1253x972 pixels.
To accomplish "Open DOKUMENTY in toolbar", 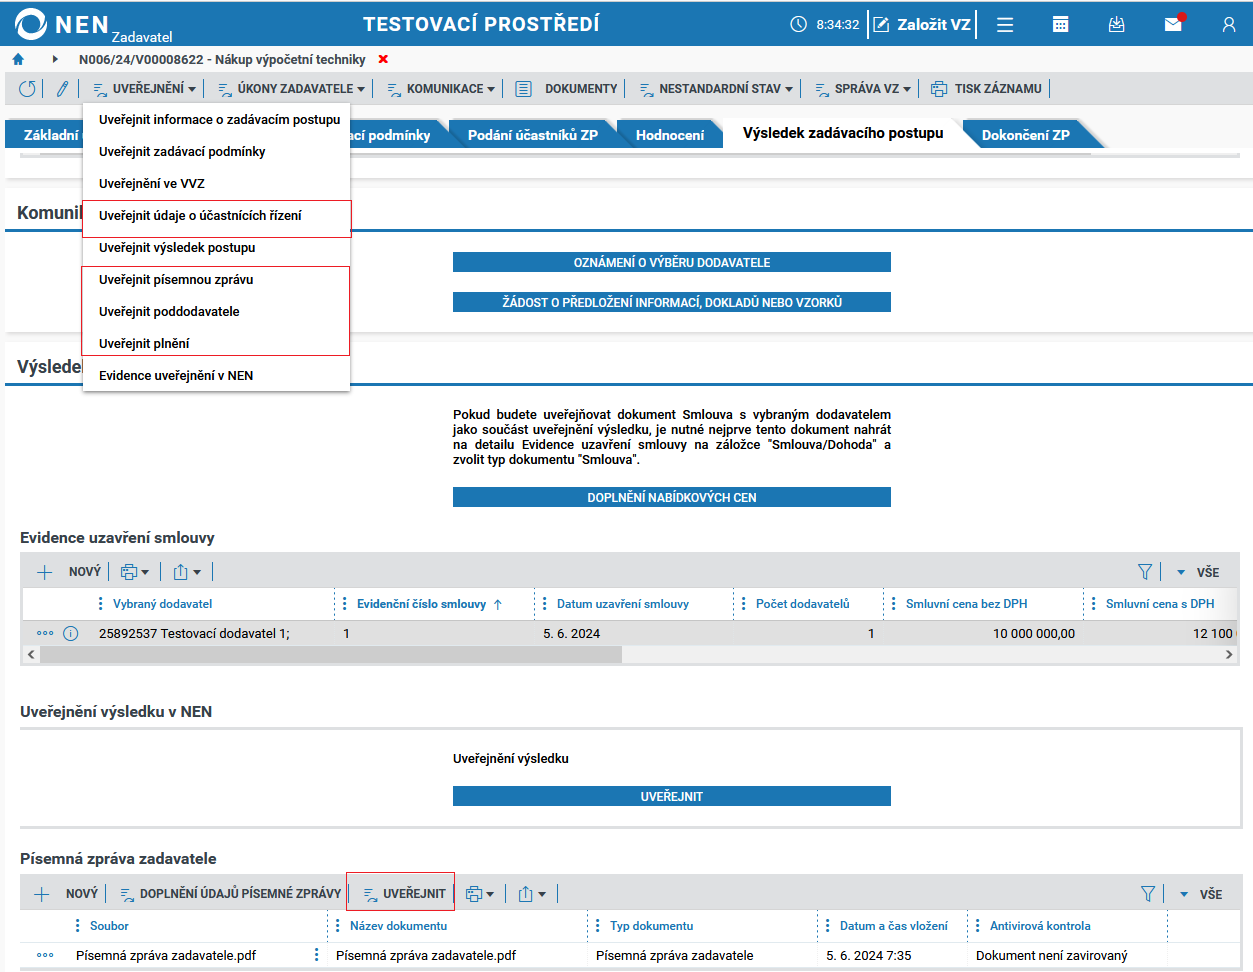I will [566, 89].
